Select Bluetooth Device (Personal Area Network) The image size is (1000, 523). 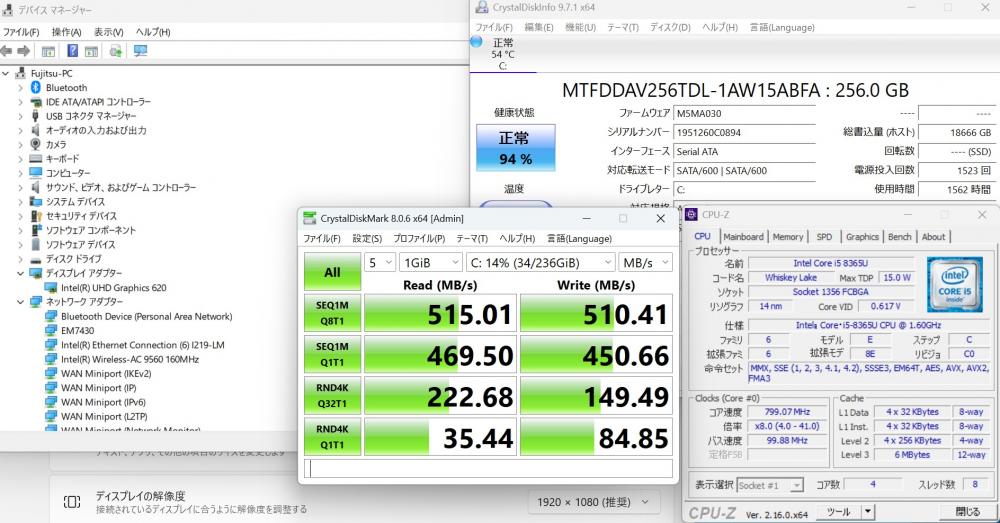(147, 316)
